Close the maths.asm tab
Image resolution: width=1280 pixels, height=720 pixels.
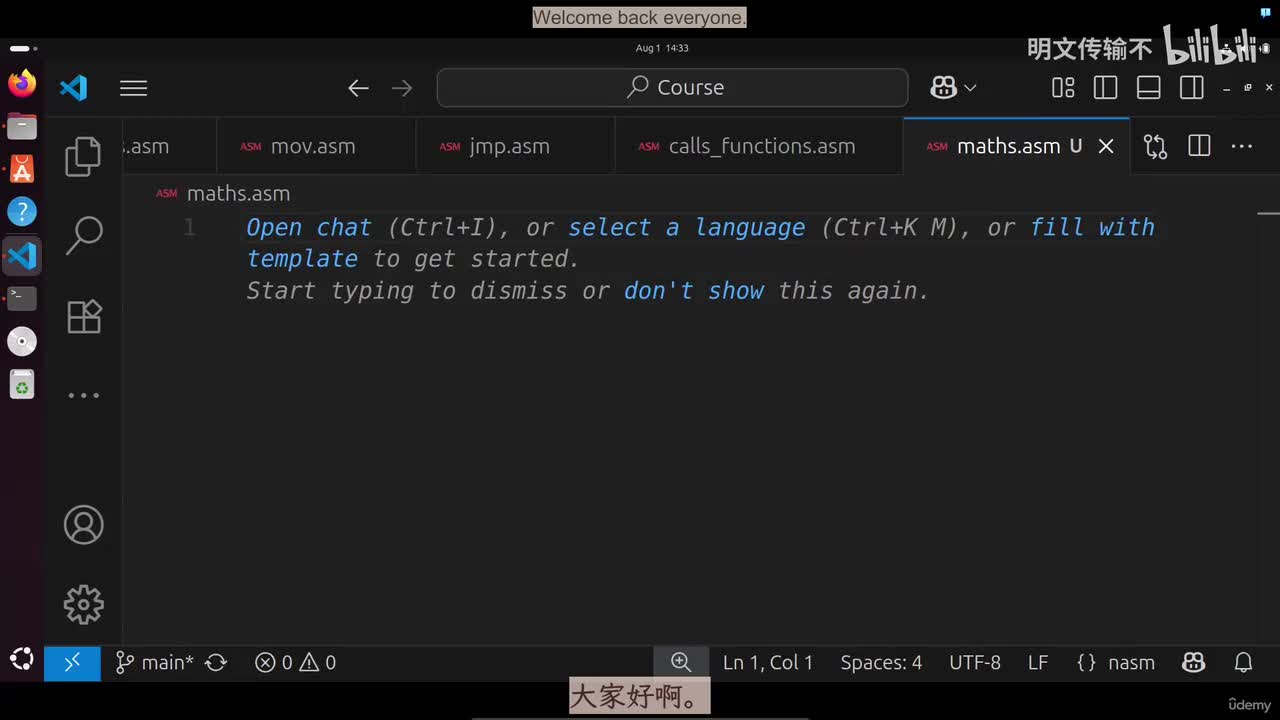click(x=1106, y=146)
